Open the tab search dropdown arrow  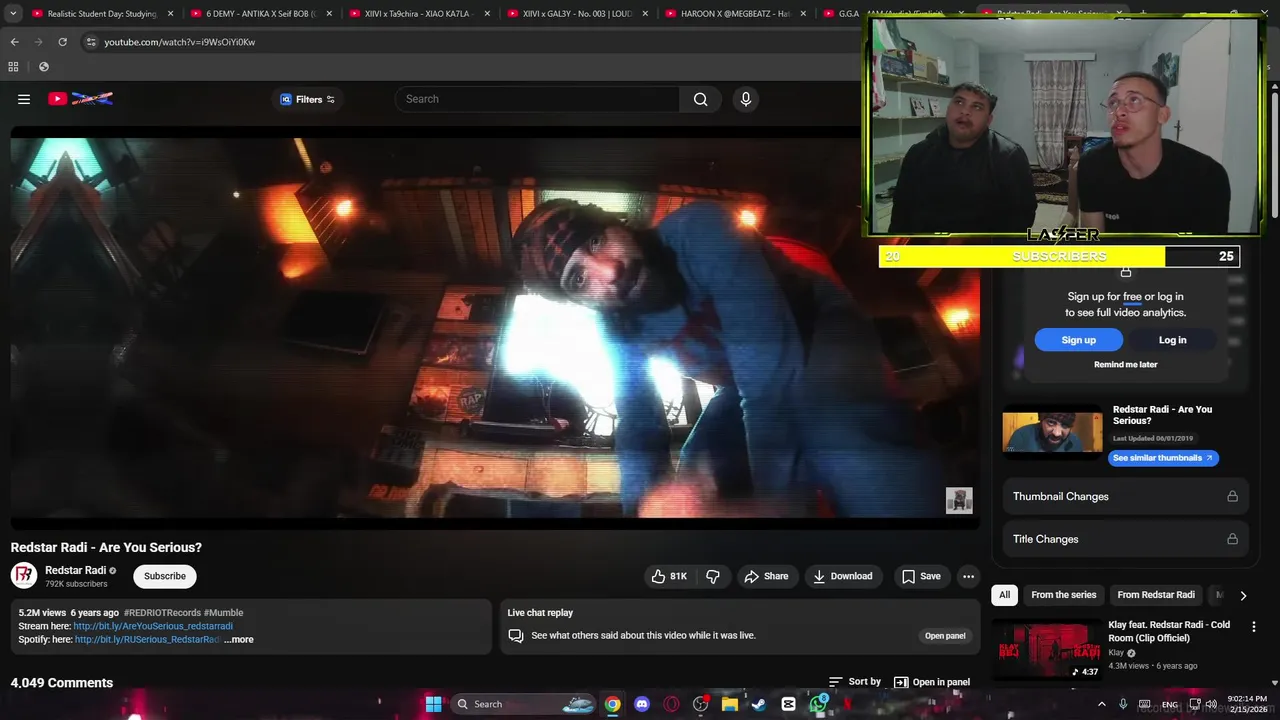(13, 14)
